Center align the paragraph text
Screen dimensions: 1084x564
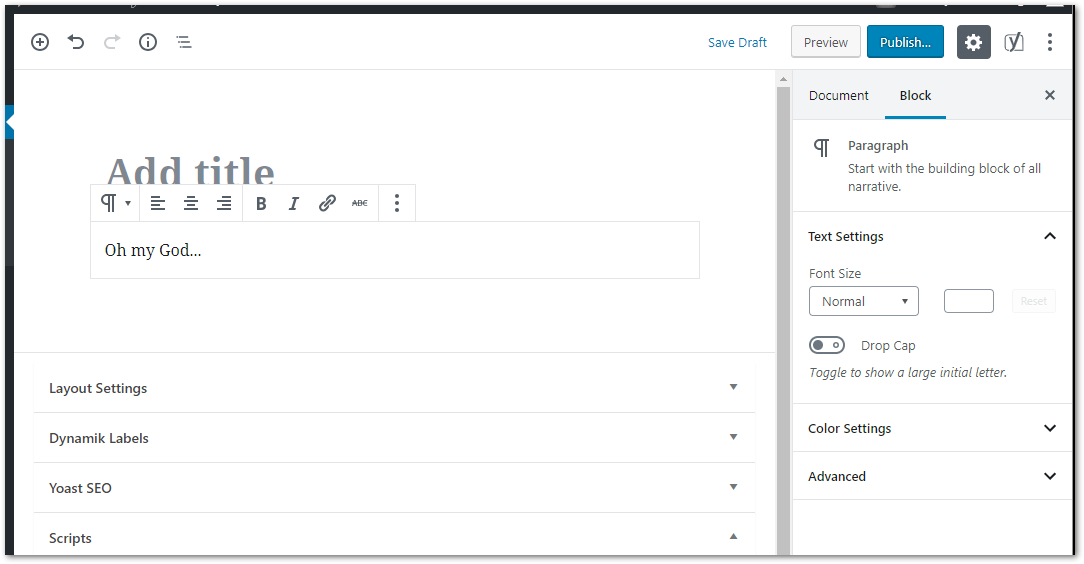pos(191,203)
